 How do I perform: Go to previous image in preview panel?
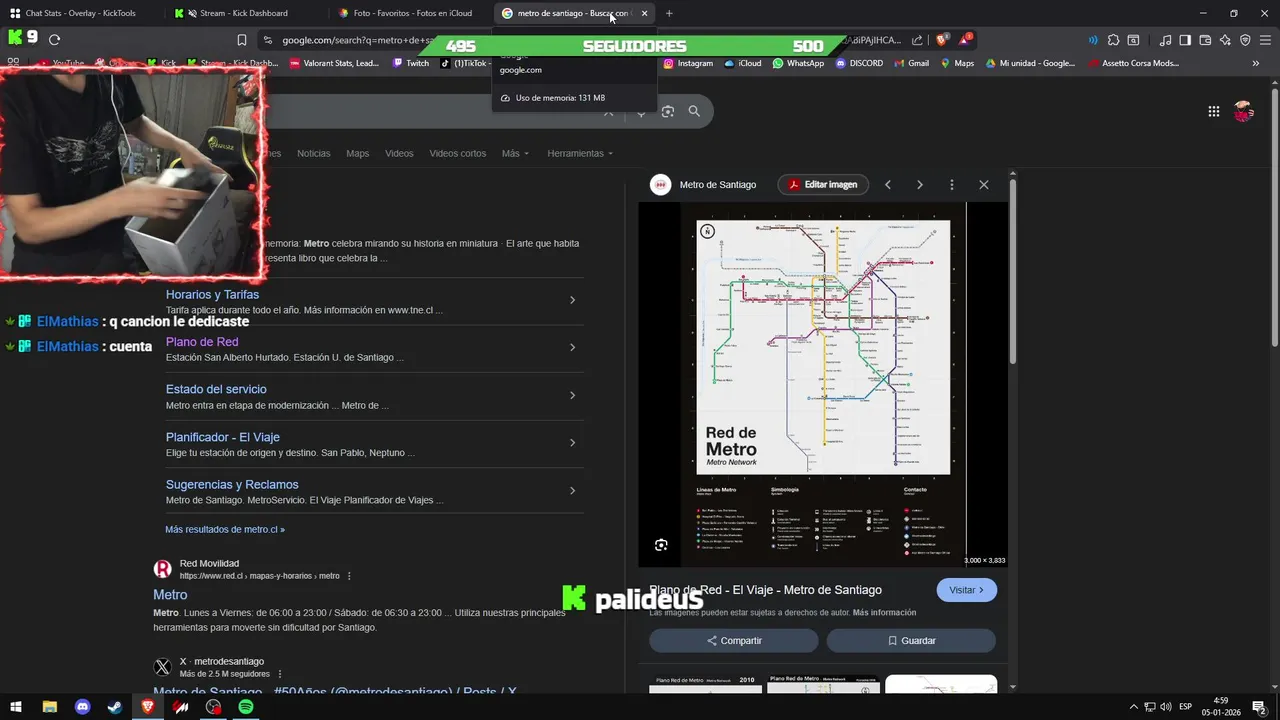coord(887,185)
